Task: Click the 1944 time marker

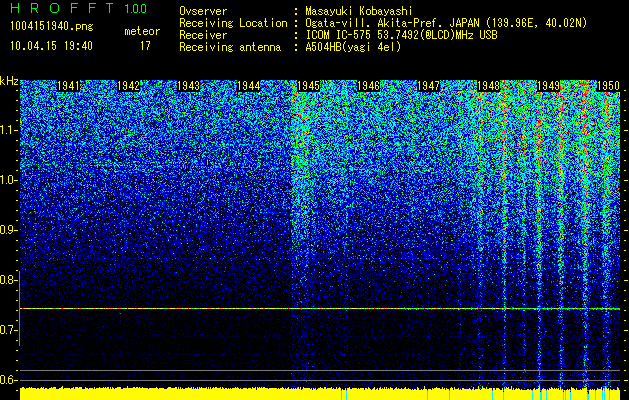Action: coord(249,86)
